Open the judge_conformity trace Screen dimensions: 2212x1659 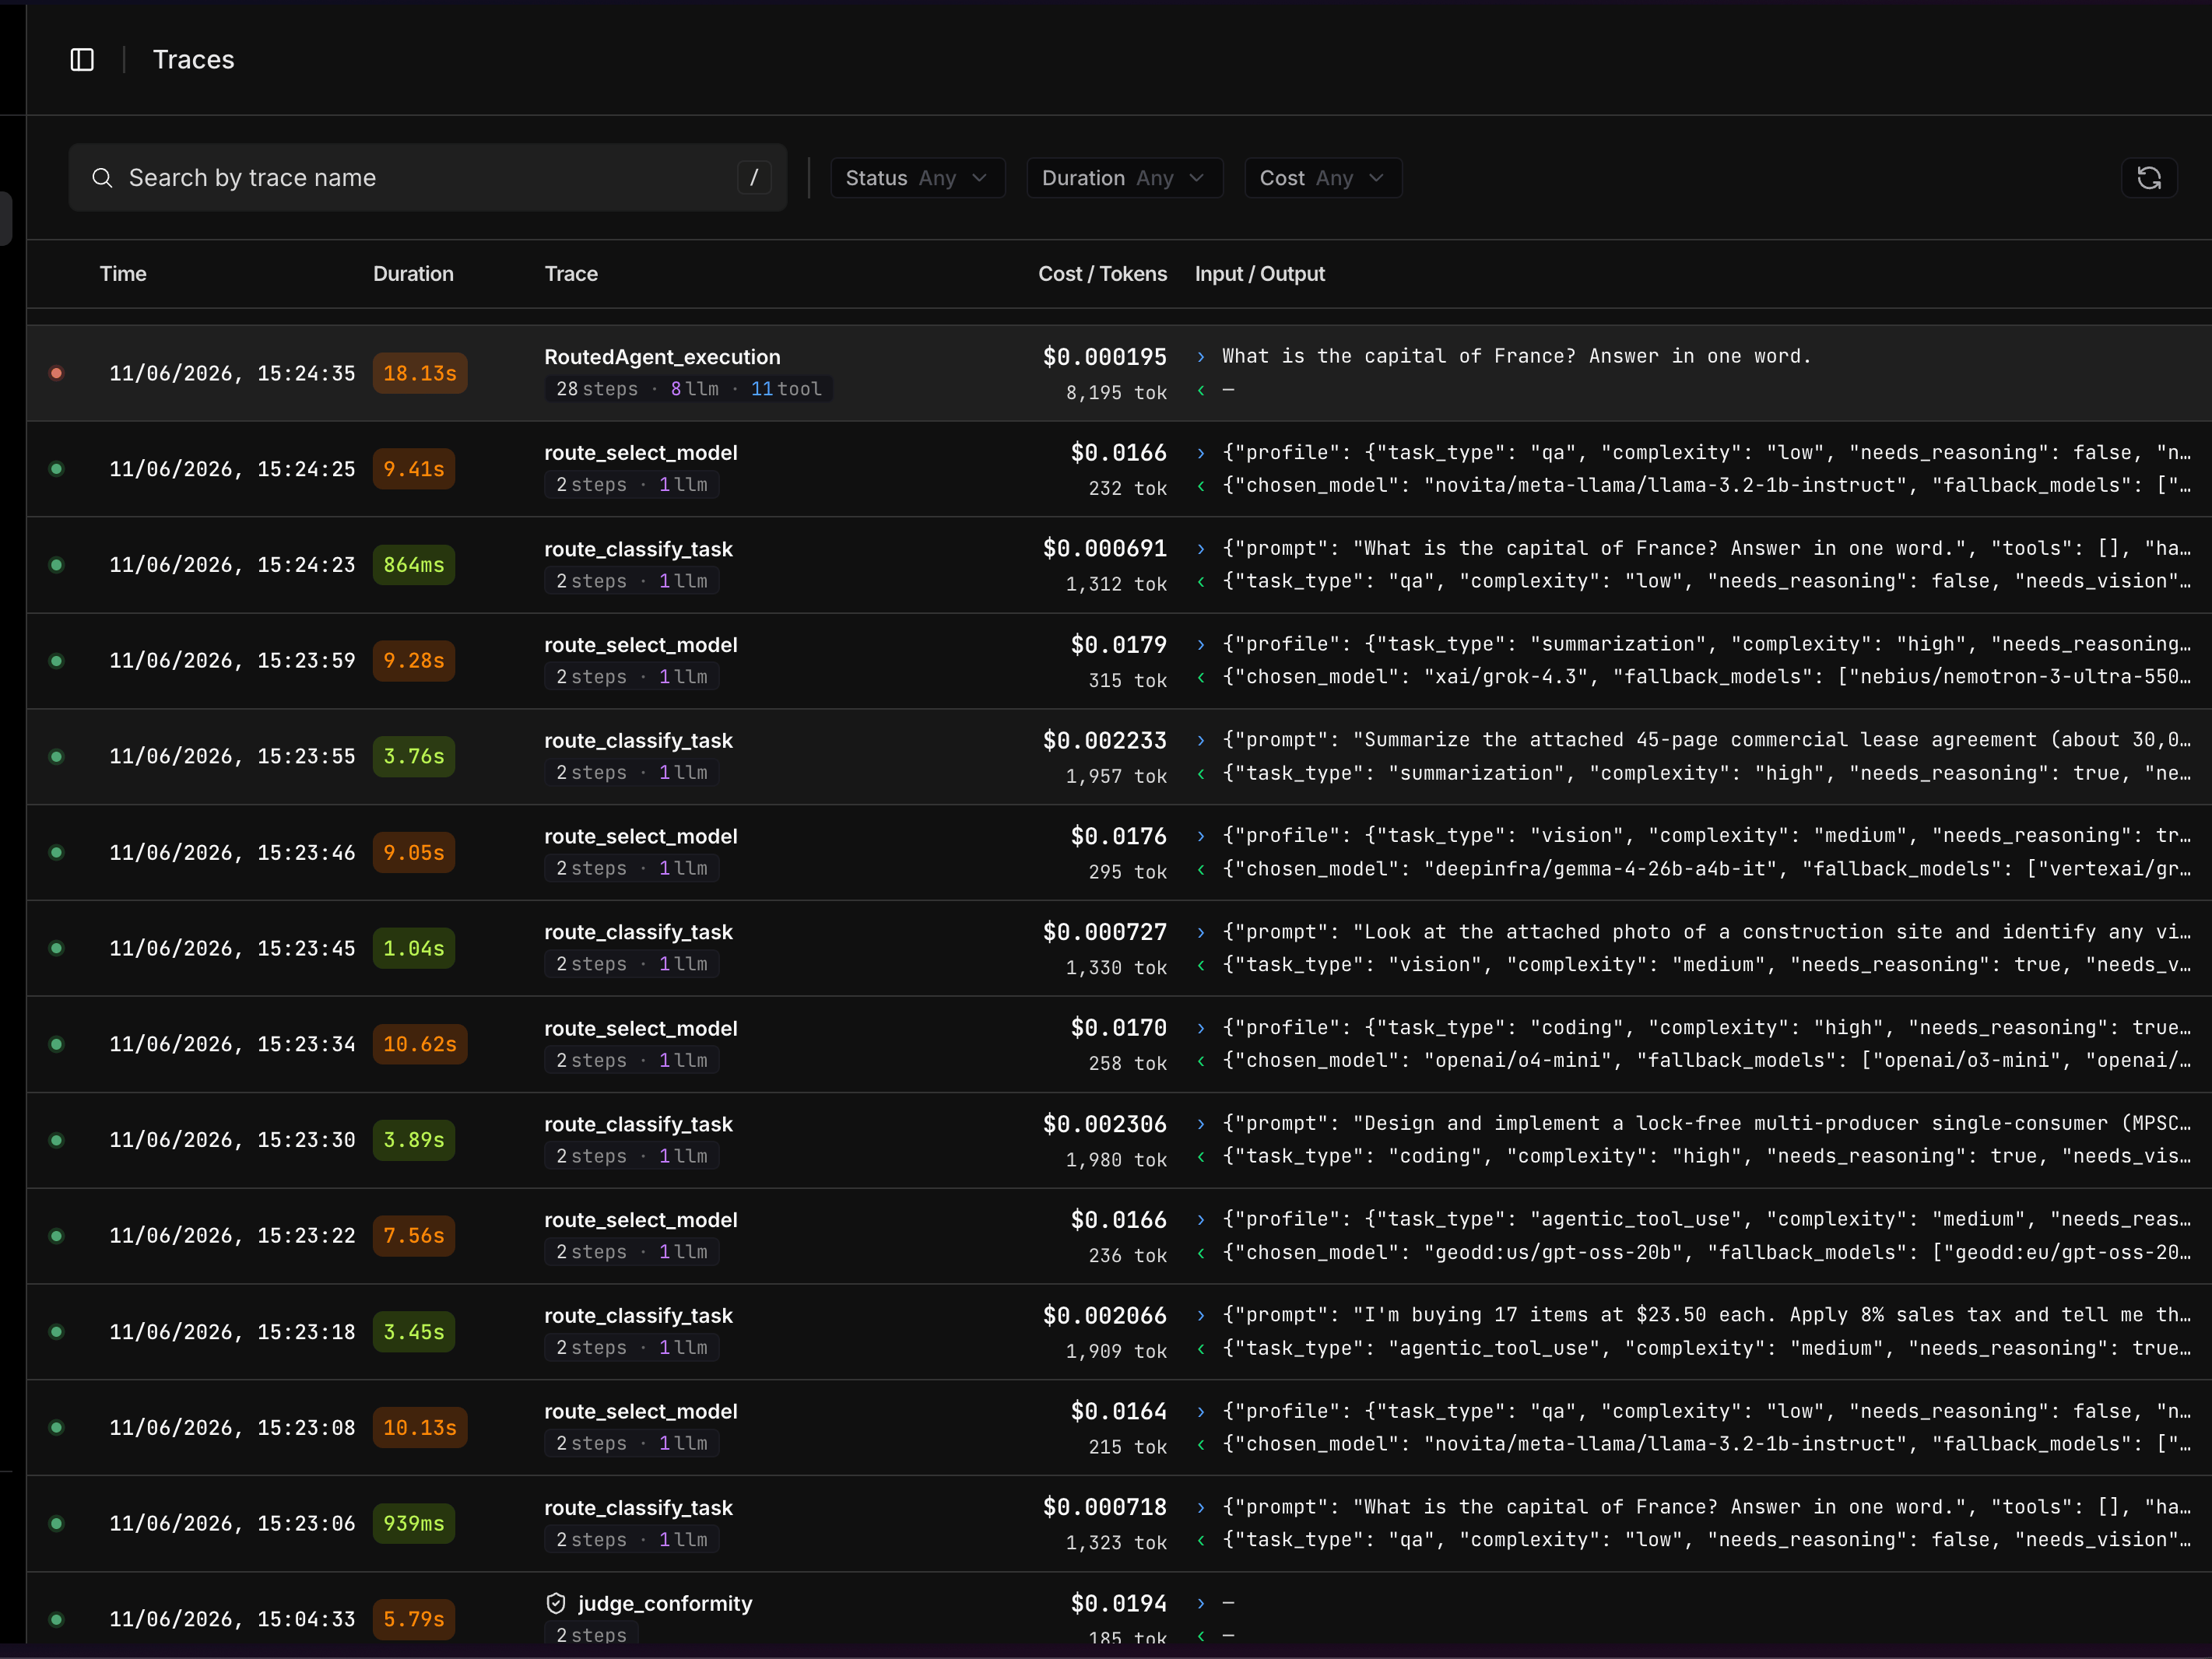[x=665, y=1603]
